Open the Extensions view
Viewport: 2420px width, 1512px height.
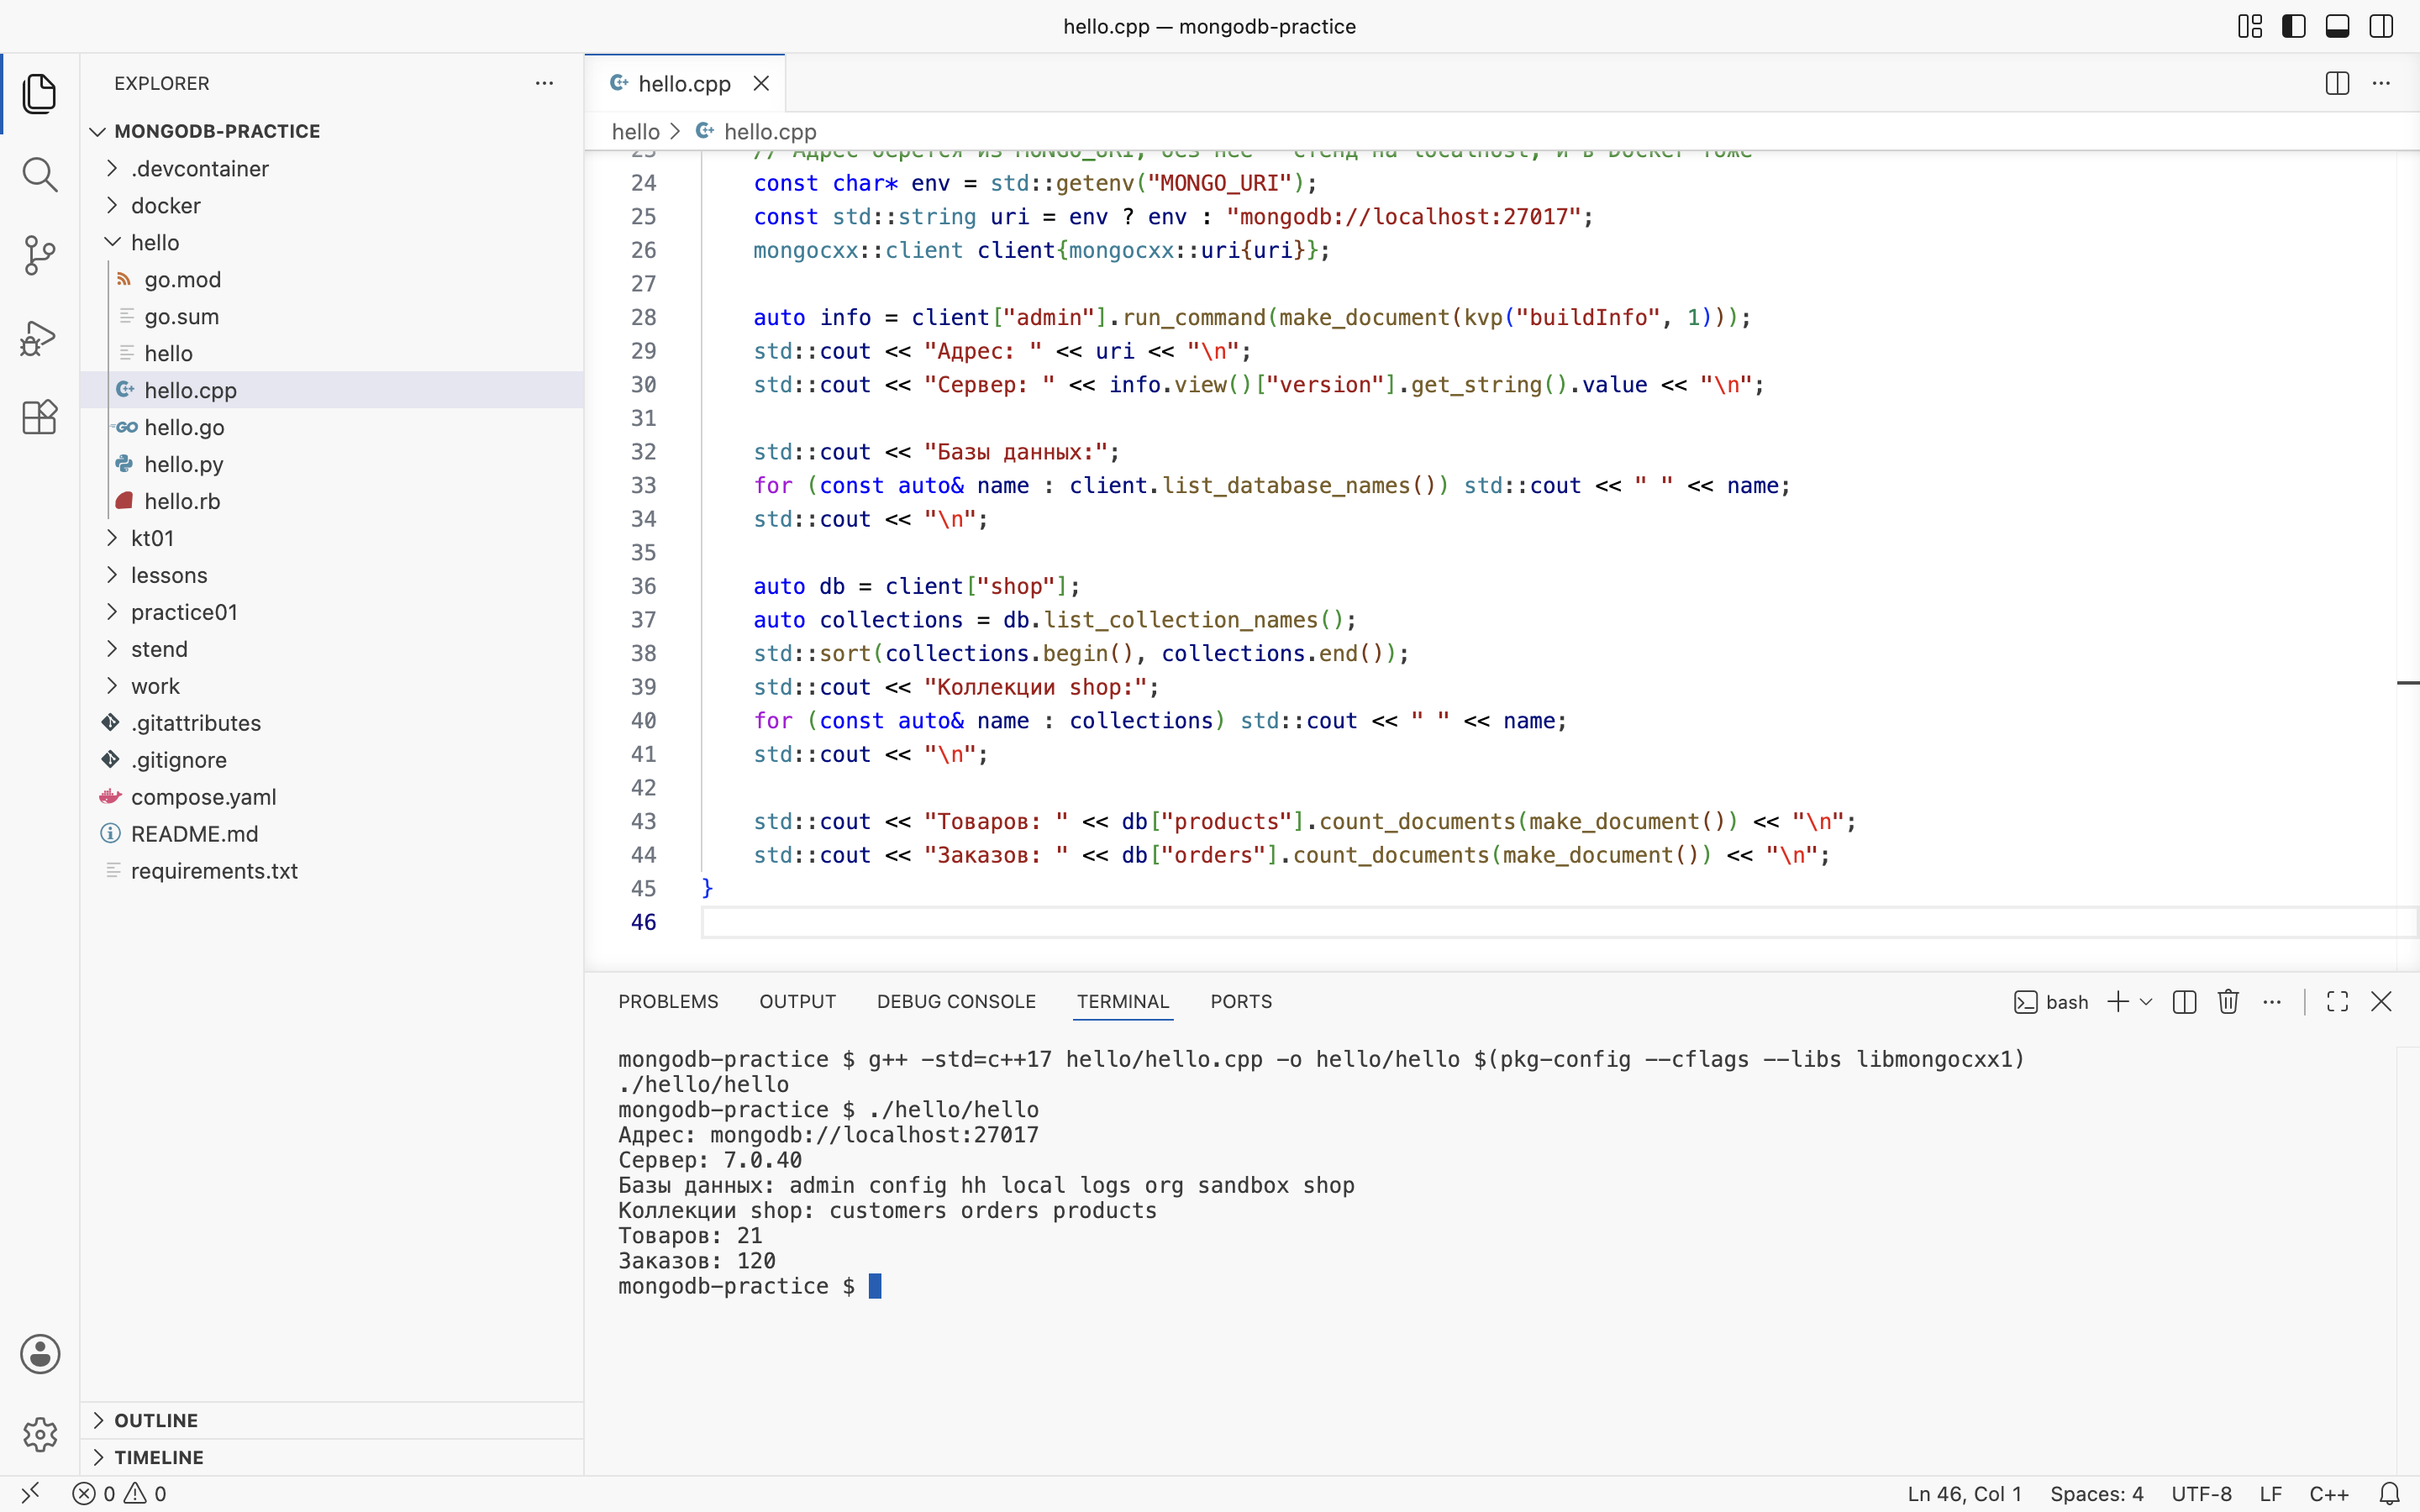coord(39,417)
